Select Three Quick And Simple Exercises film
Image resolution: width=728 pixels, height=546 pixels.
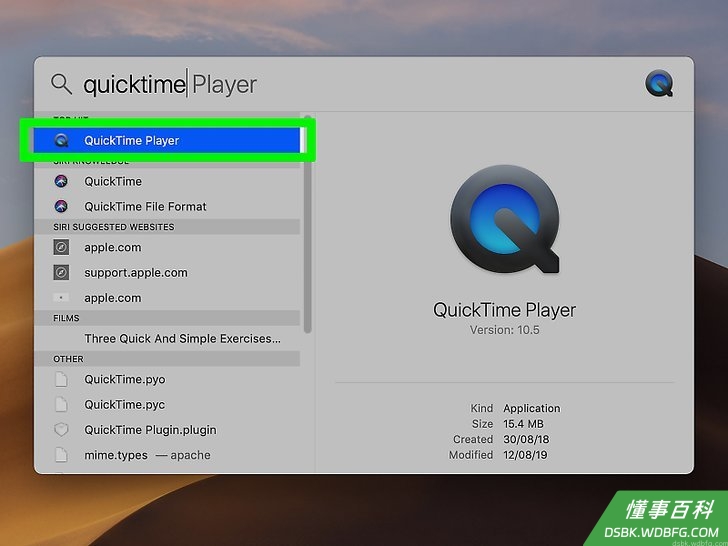(167, 338)
